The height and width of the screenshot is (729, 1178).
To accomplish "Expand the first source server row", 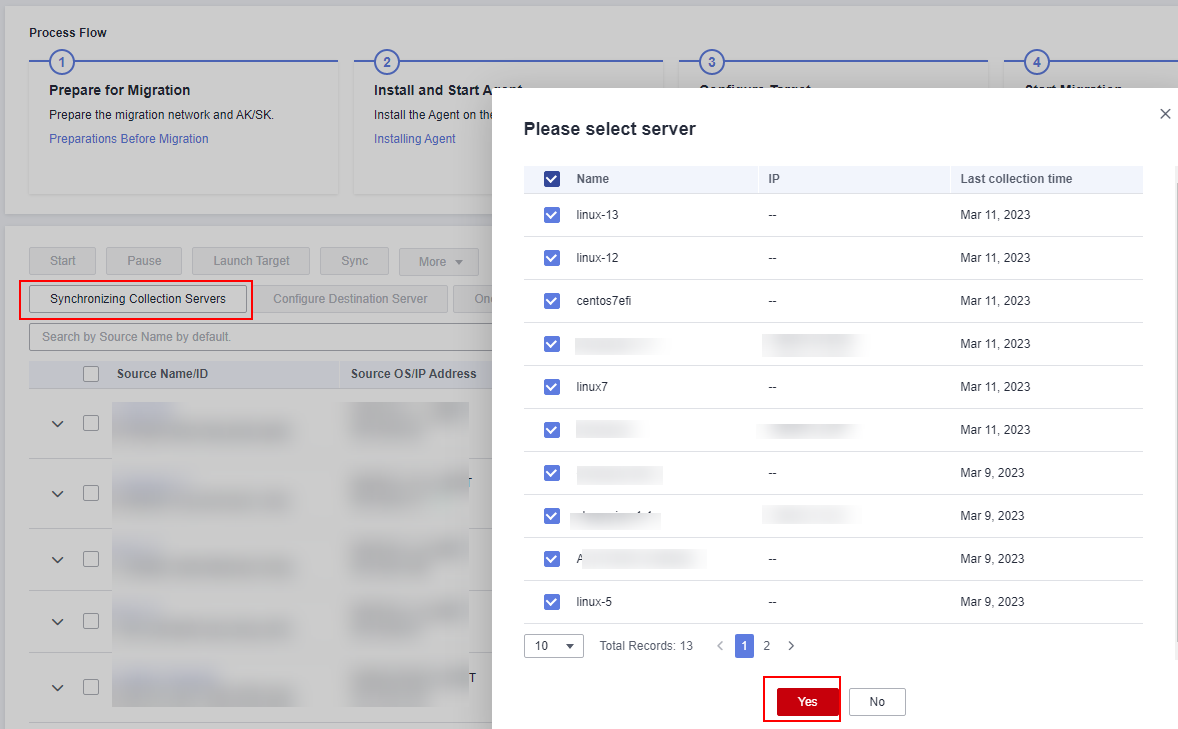I will coord(58,424).
